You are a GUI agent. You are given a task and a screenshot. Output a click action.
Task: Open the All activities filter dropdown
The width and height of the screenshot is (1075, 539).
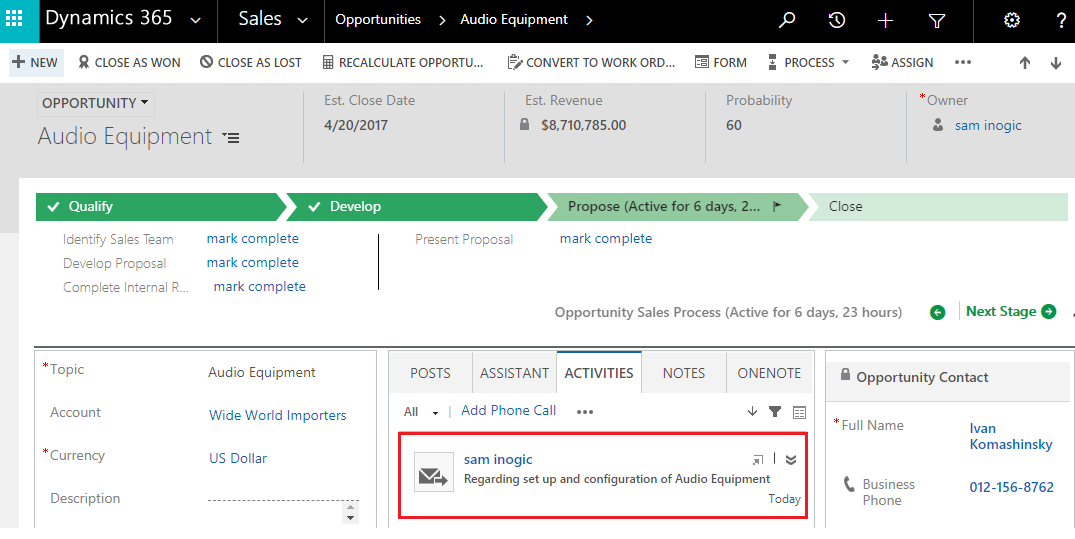point(420,412)
